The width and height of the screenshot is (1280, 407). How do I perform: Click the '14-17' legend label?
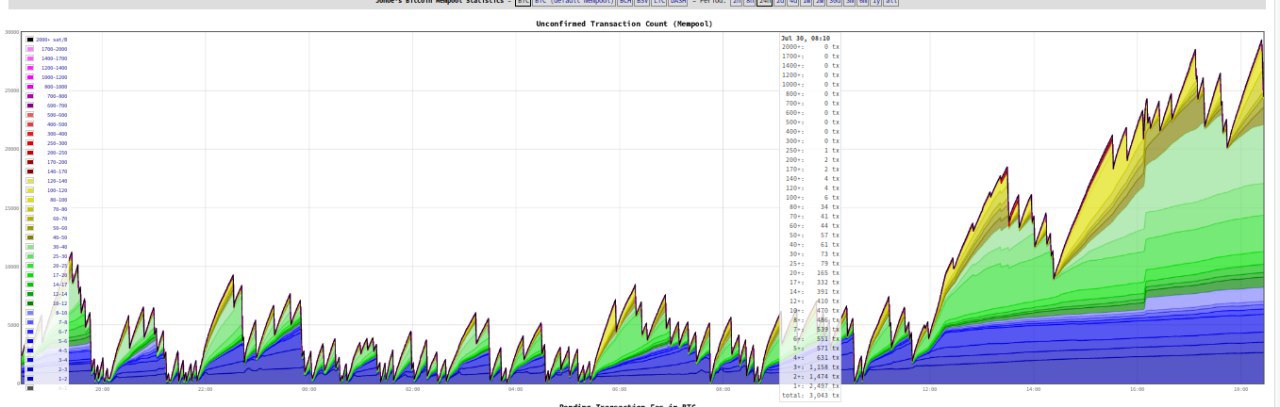click(60, 285)
